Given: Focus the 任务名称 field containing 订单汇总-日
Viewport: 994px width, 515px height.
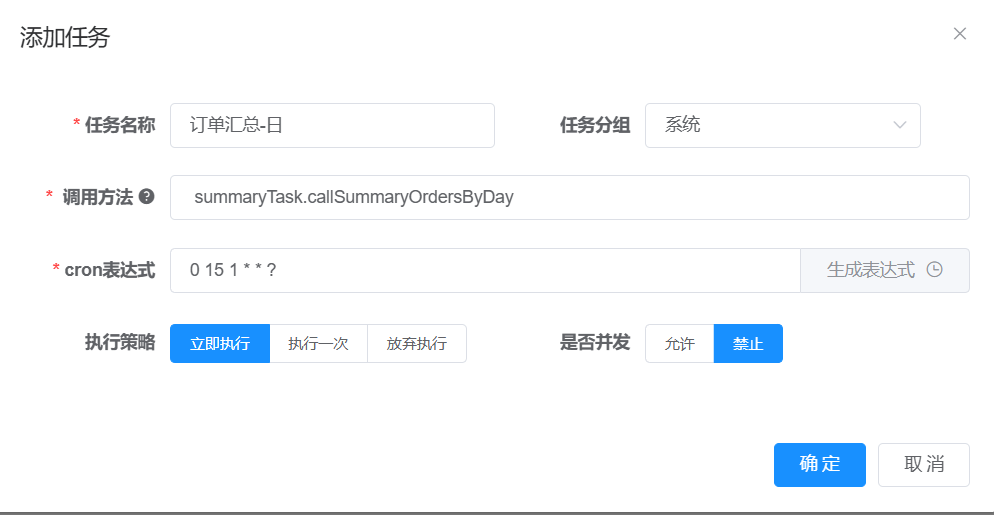Looking at the screenshot, I should (x=332, y=126).
